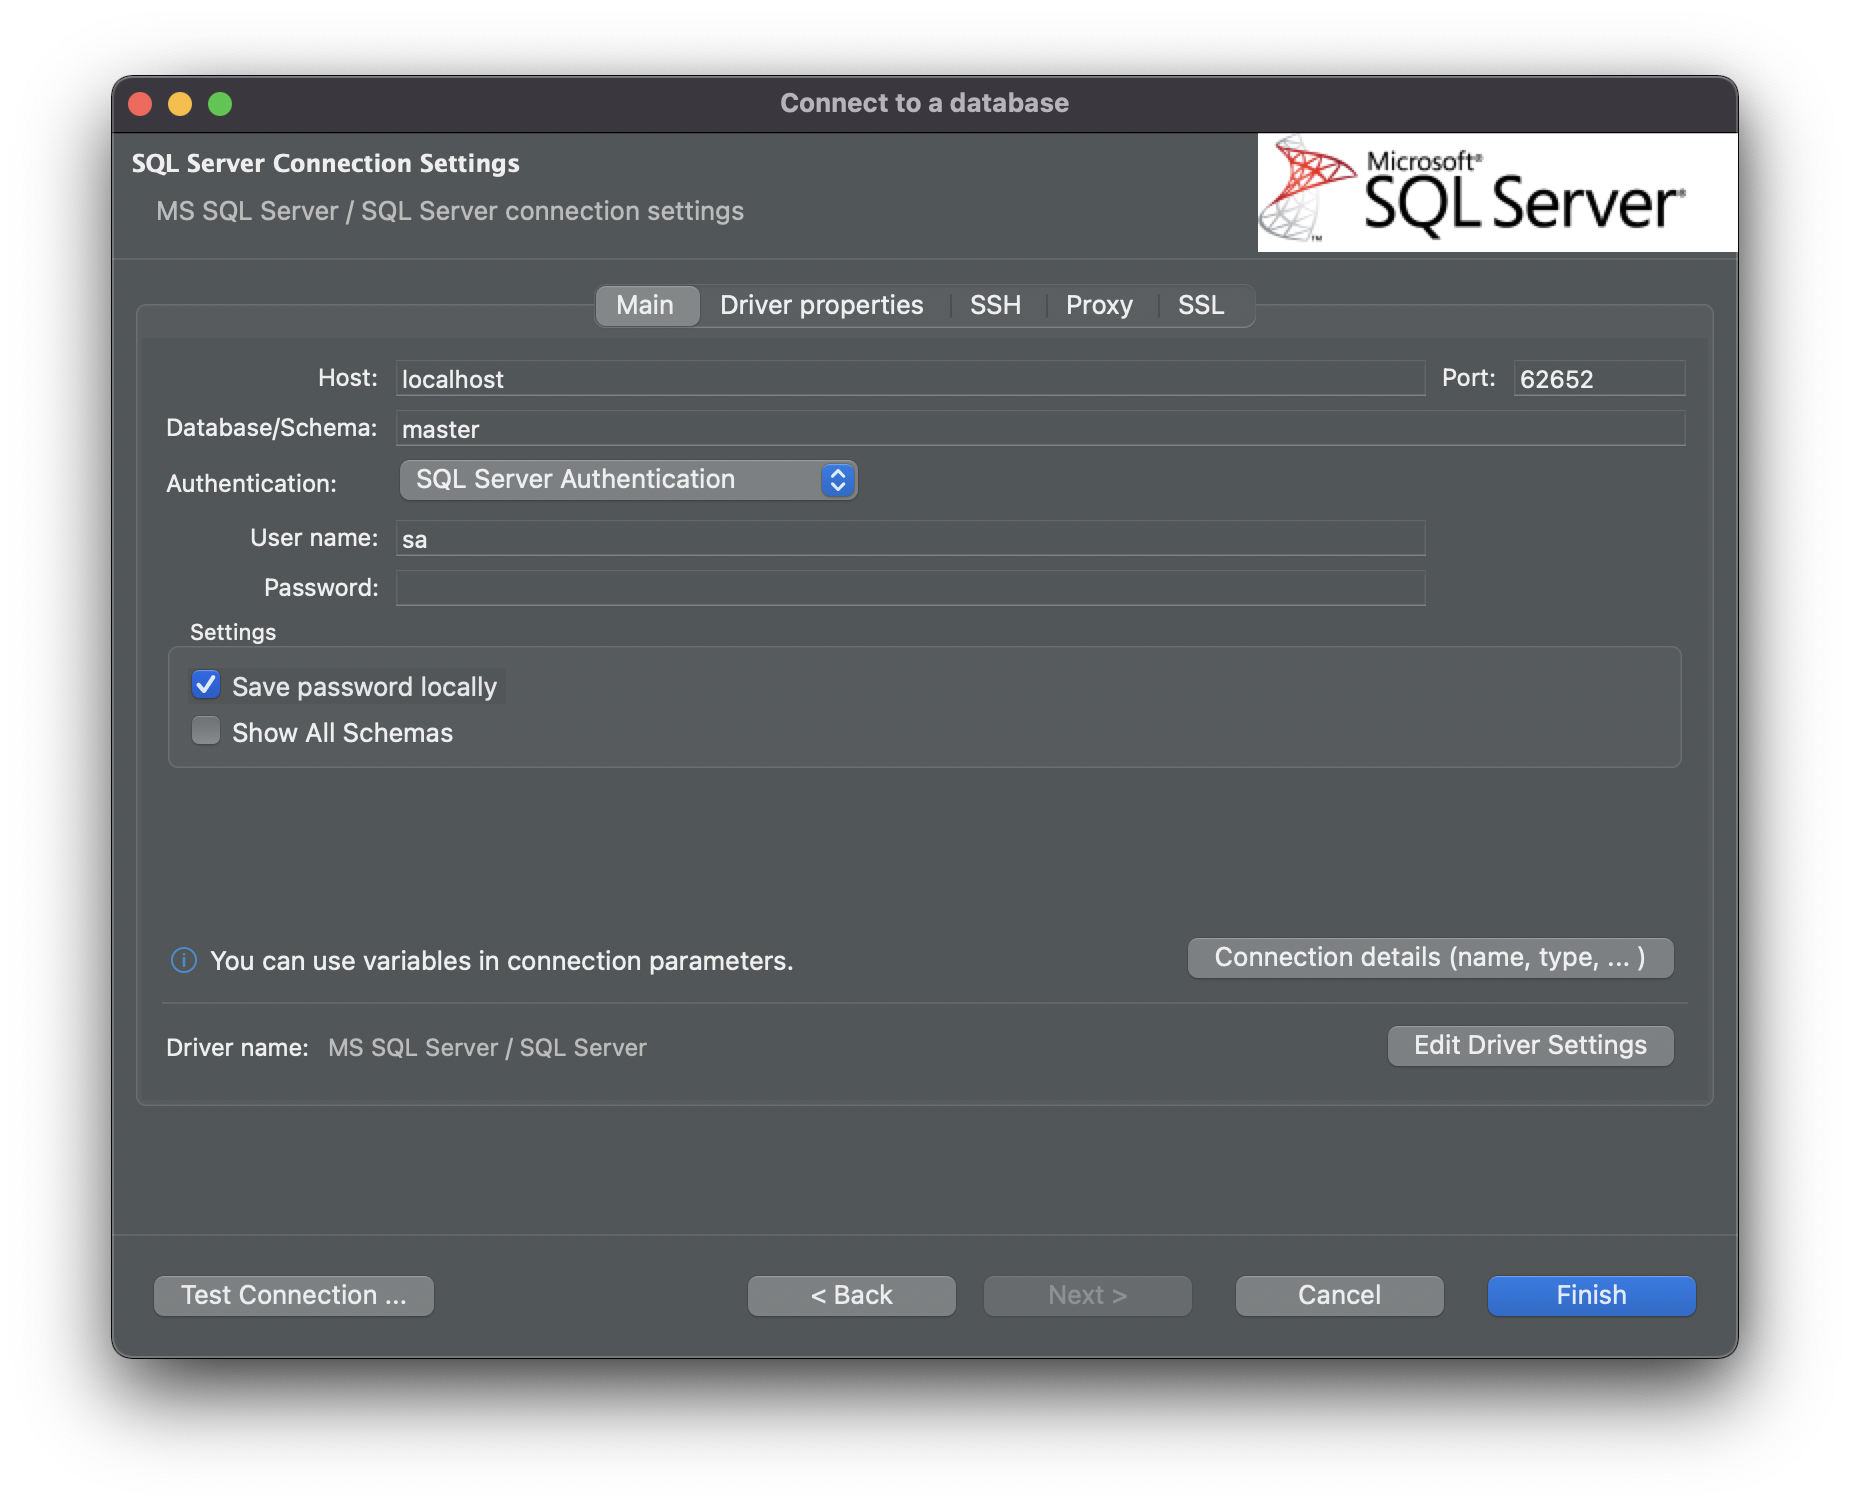Open the SQL Server Authentication dropdown
The image size is (1850, 1506).
(628, 480)
